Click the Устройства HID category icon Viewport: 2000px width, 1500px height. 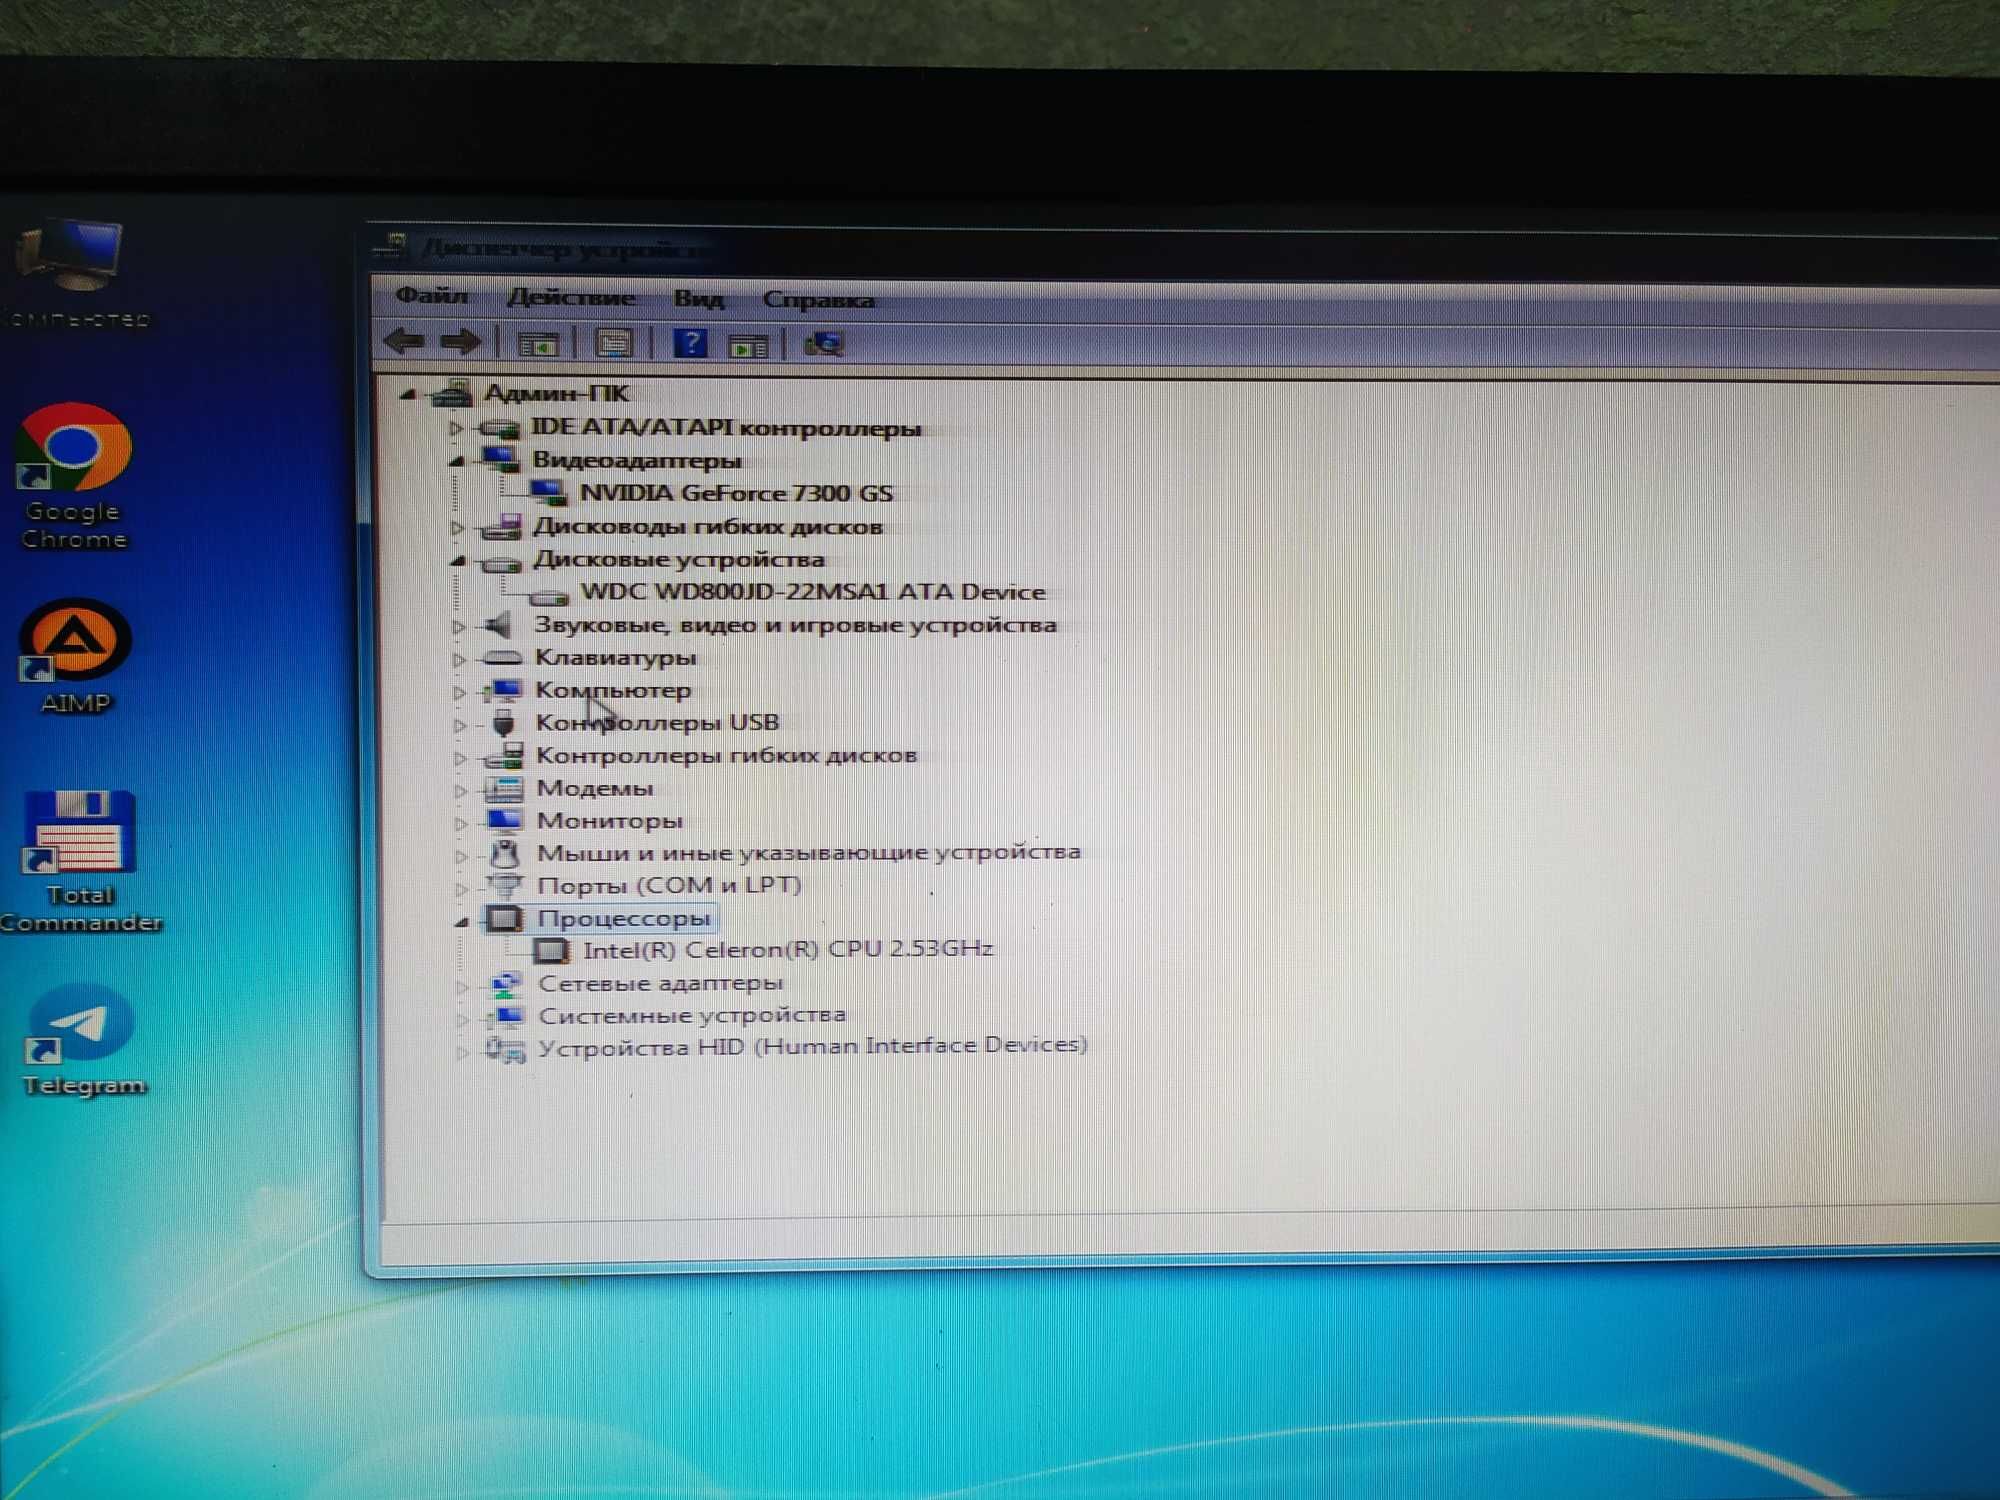tap(505, 1049)
